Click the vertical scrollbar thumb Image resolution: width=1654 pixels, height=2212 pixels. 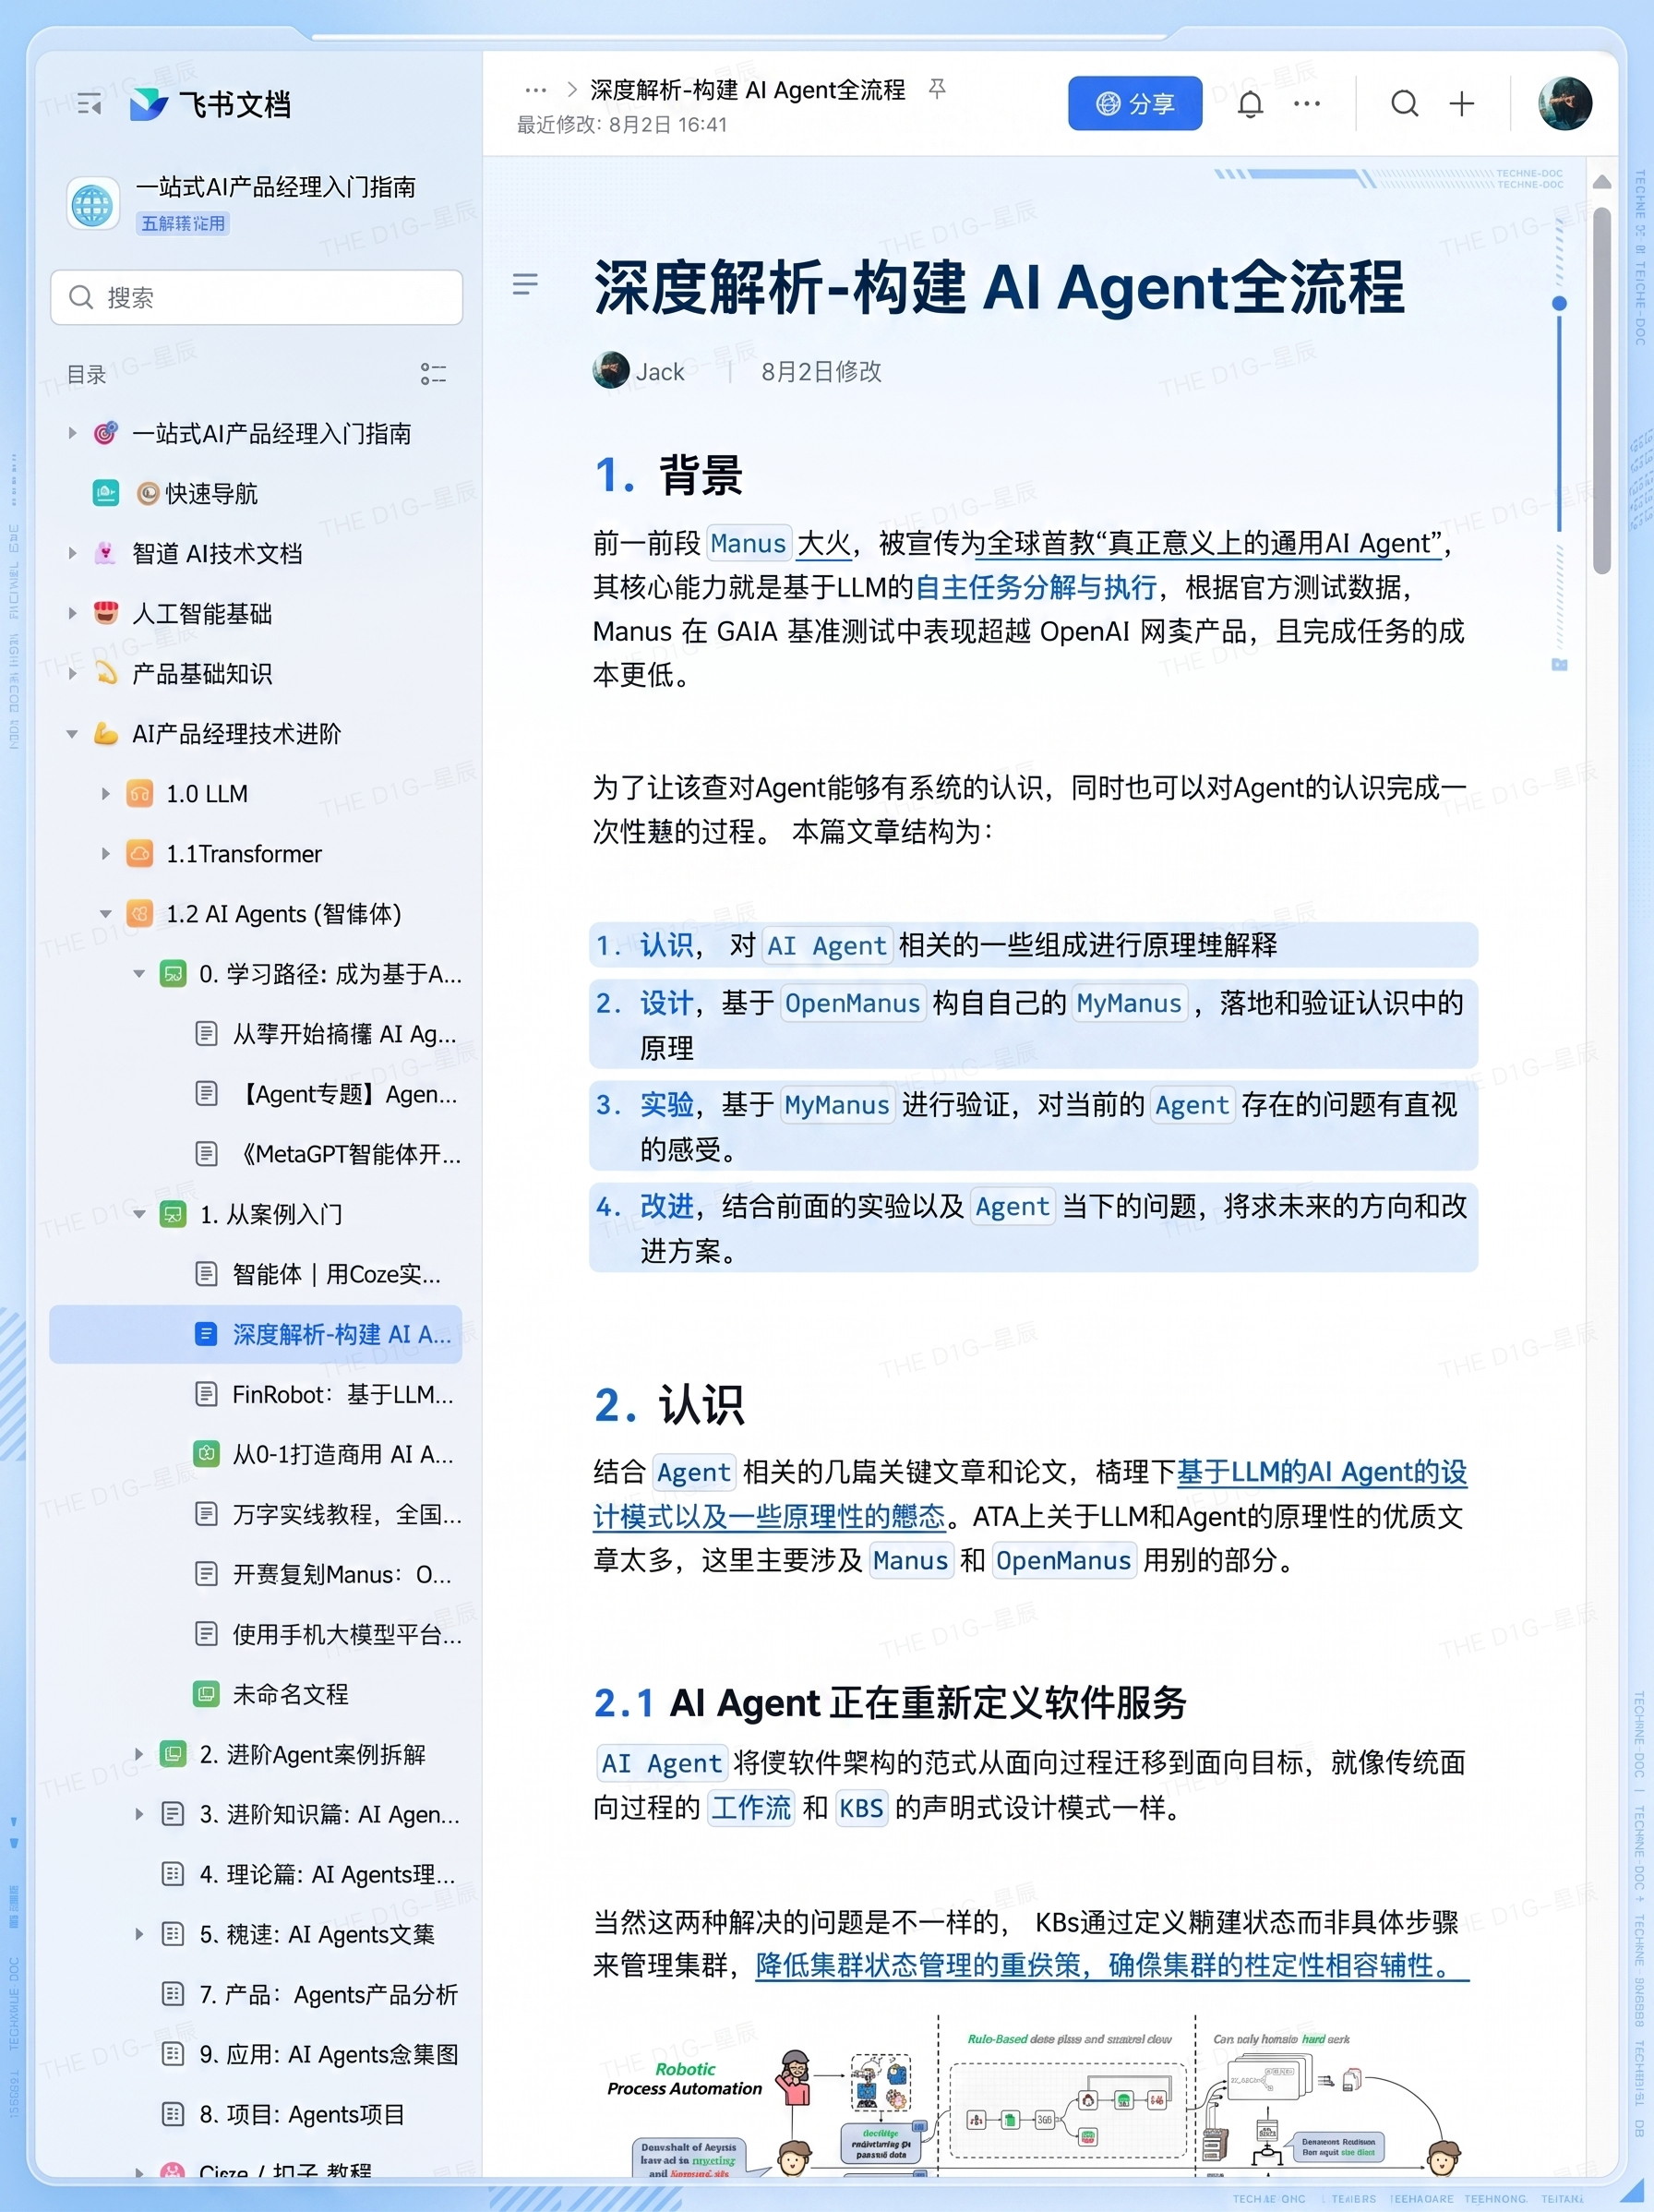[x=1601, y=390]
